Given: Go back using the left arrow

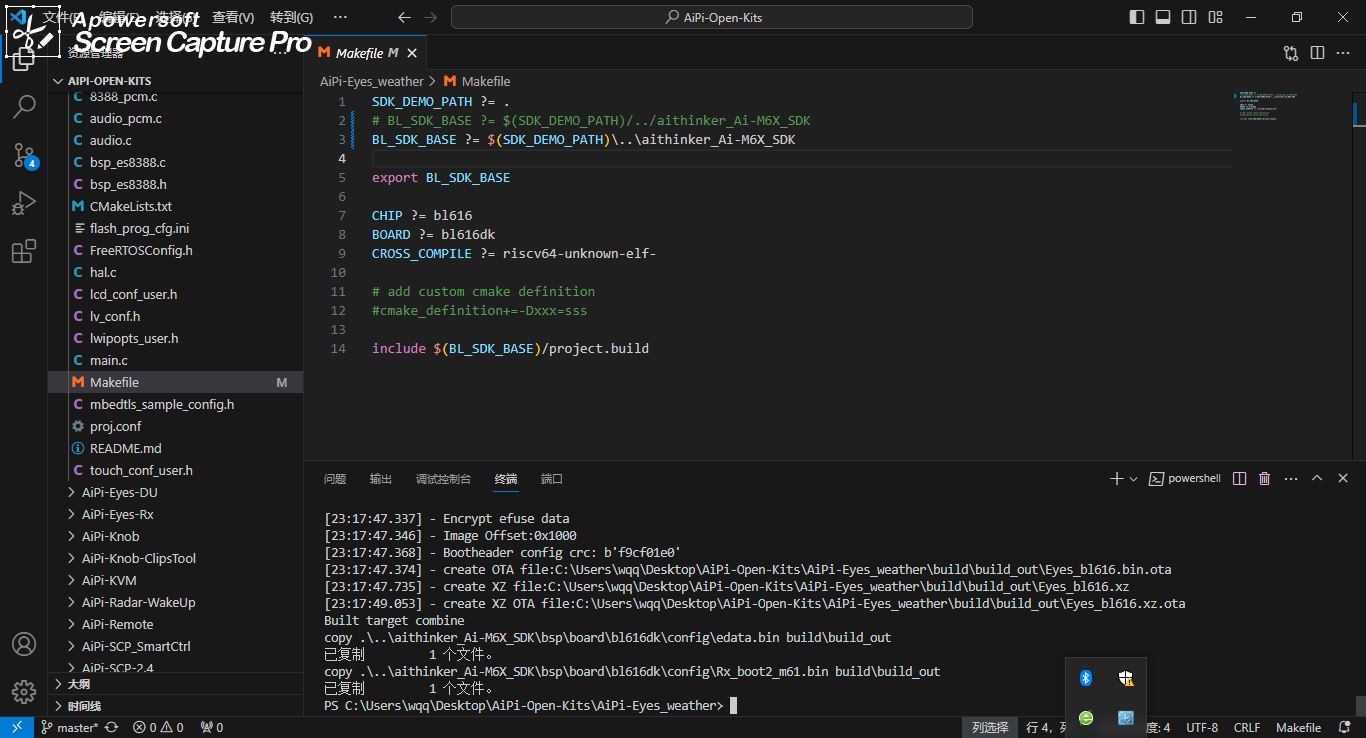Looking at the screenshot, I should point(404,17).
